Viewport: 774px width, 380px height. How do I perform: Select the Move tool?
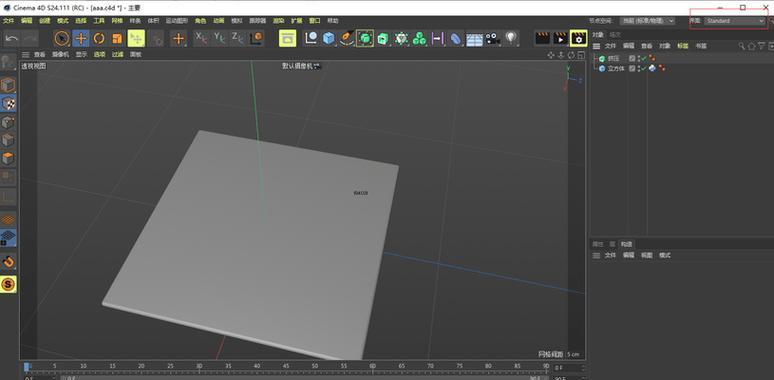(81, 38)
